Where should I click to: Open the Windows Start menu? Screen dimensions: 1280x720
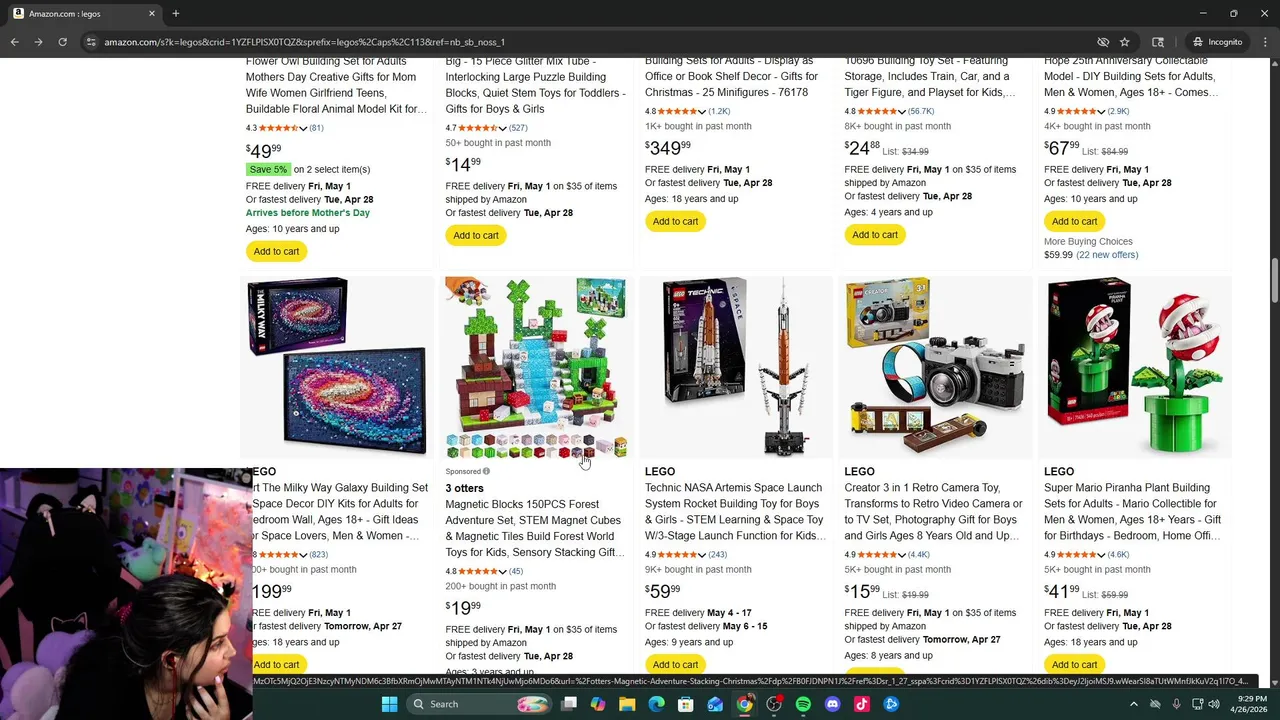(x=389, y=704)
